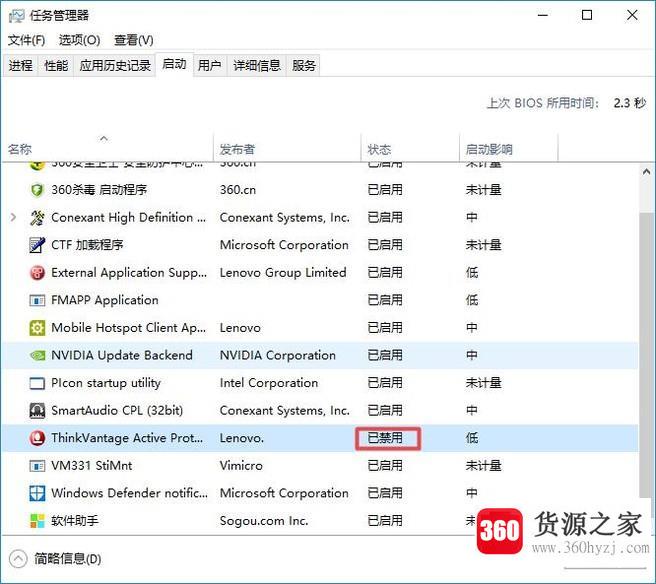Switch to the 服务 tab
The height and width of the screenshot is (584, 656).
coord(304,66)
